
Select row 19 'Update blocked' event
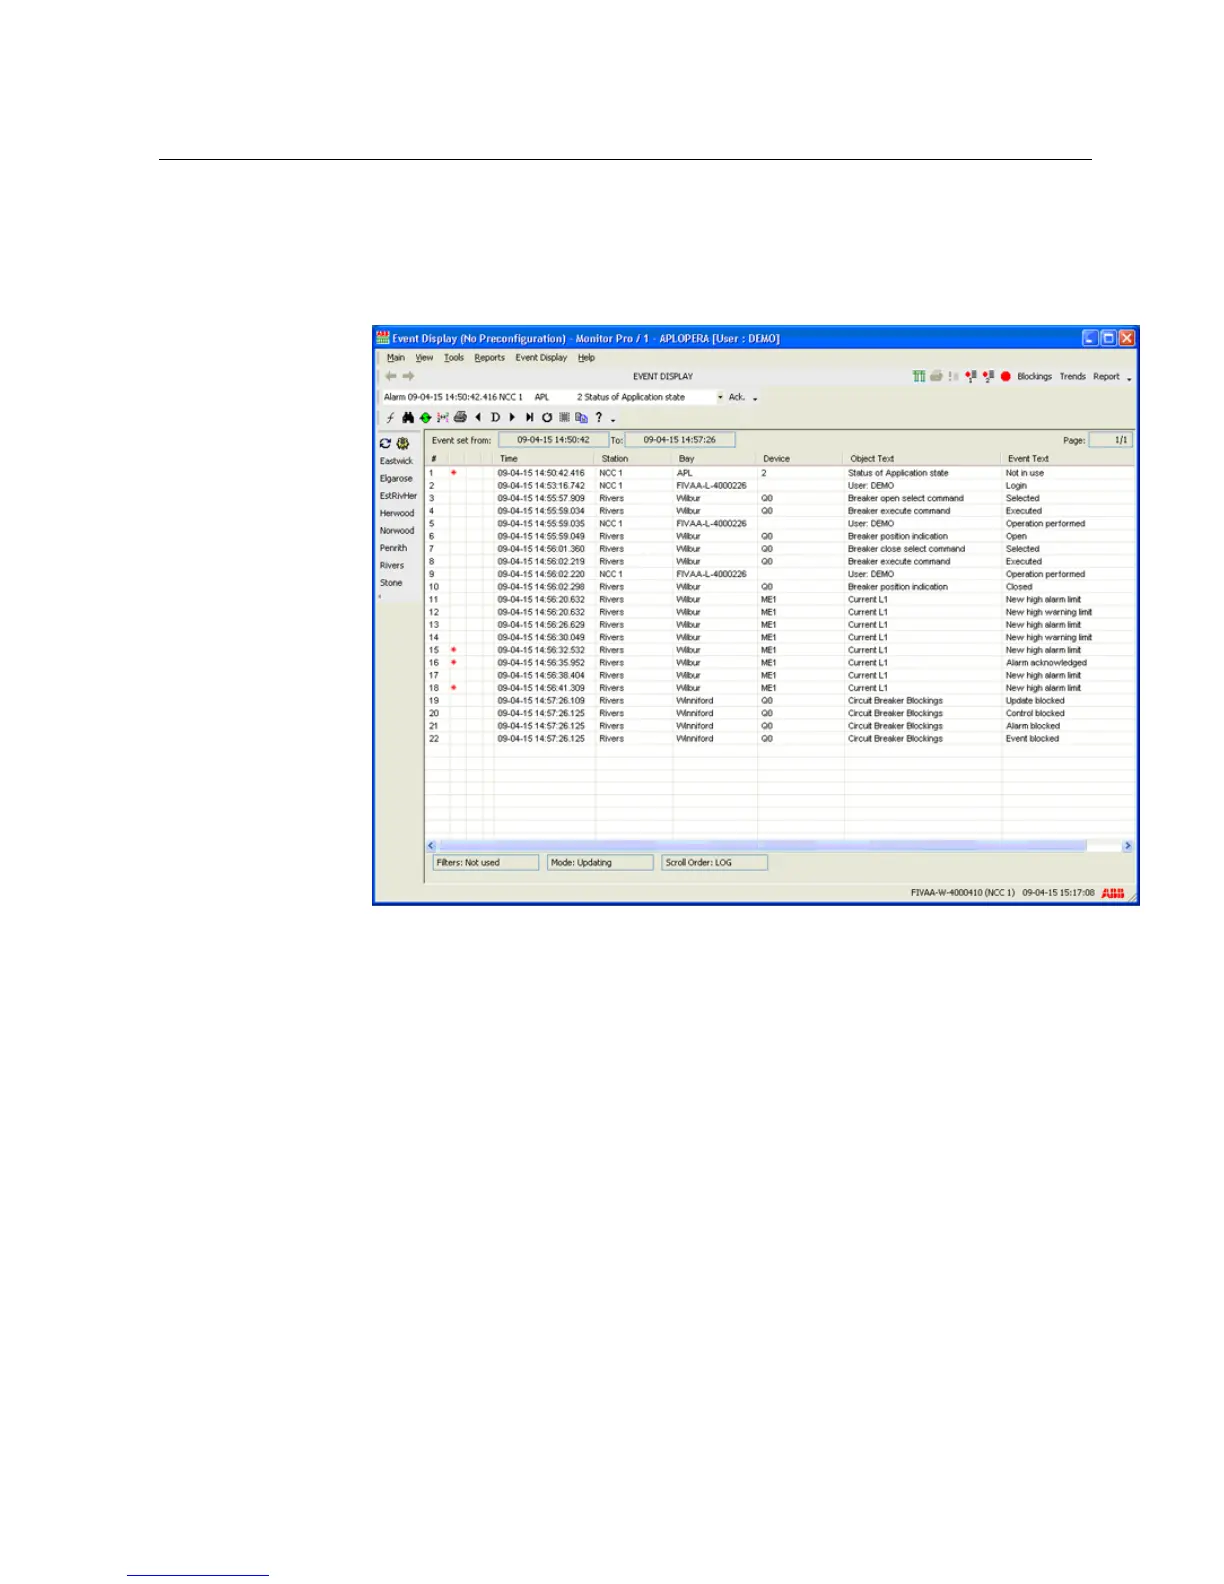(780, 701)
